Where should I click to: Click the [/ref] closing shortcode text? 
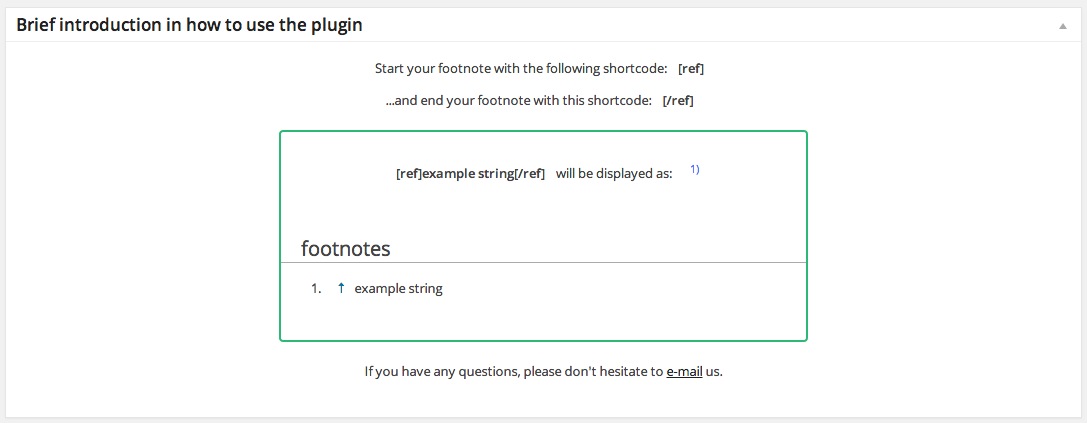point(678,101)
